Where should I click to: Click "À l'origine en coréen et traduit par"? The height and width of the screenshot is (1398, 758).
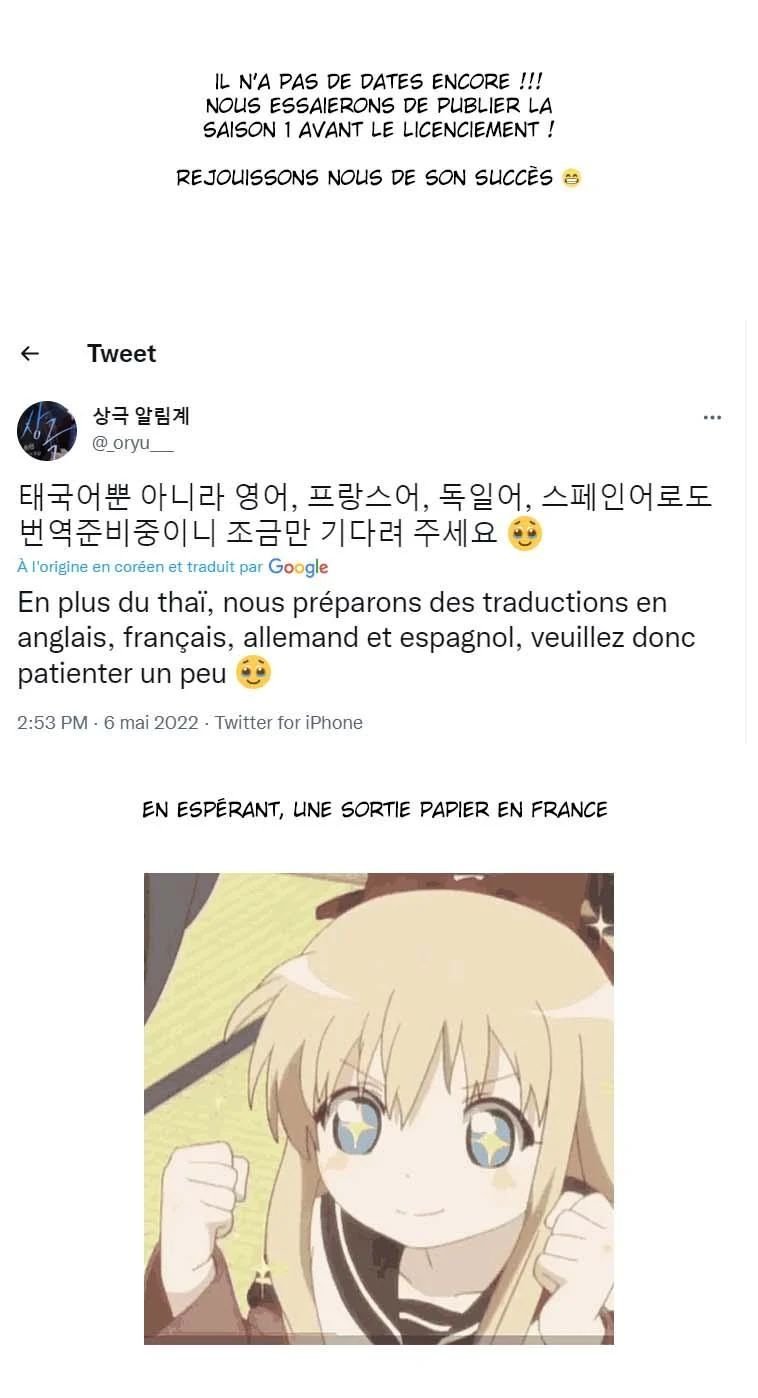[140, 567]
